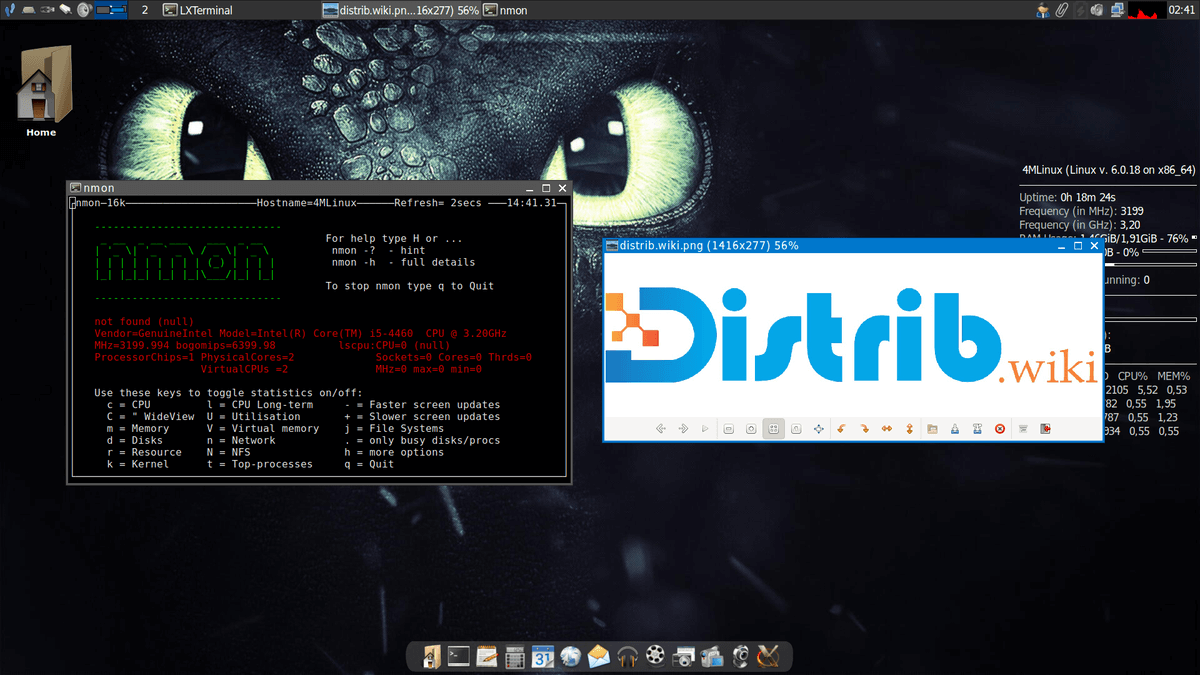Viewport: 1200px width, 675px height.
Task: Click 'n = Network' text in nmon
Action: click(x=241, y=441)
